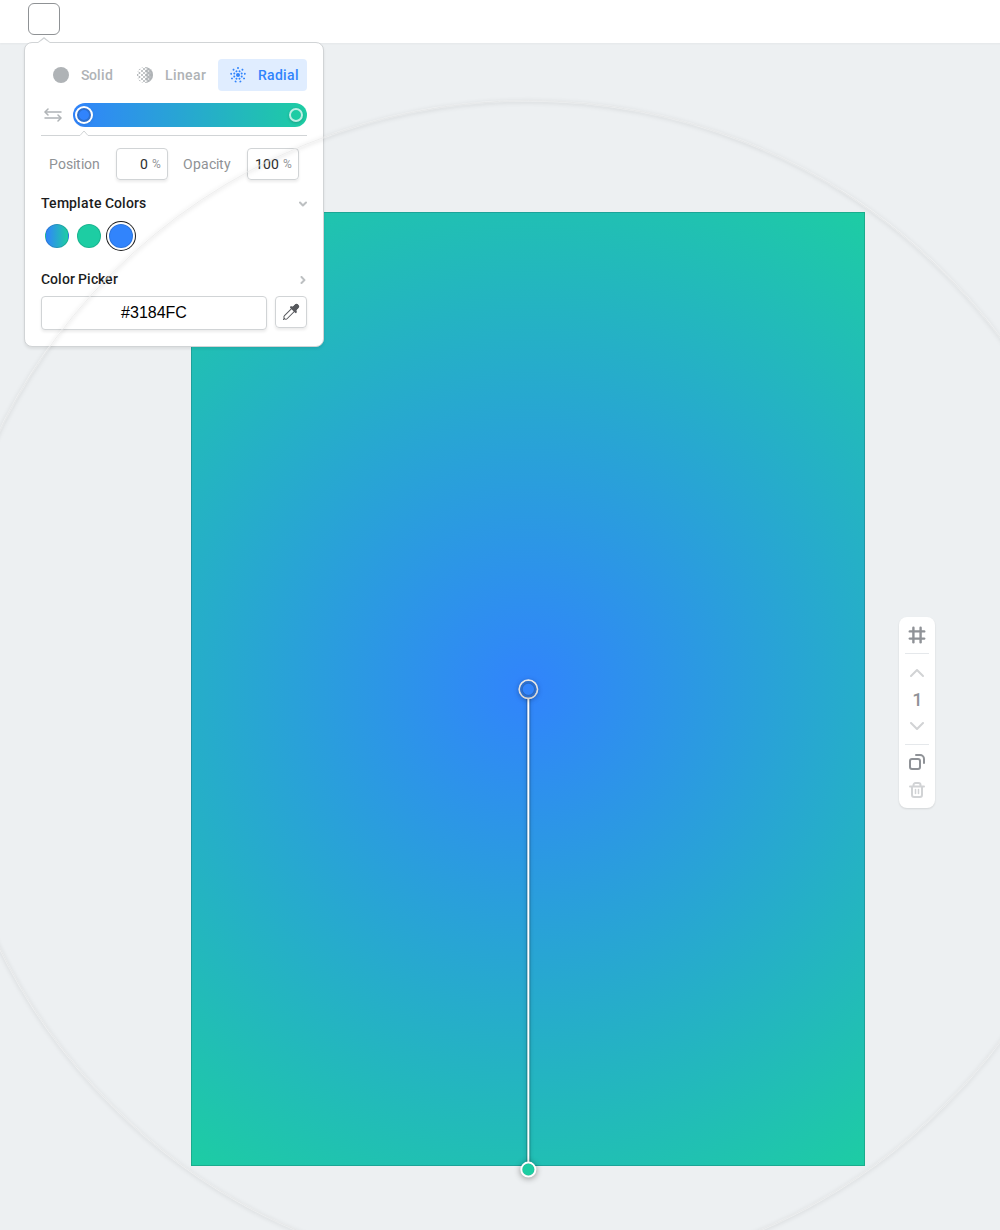Reverse gradient with the swap arrows icon
Image resolution: width=1000 pixels, height=1230 pixels.
click(53, 115)
